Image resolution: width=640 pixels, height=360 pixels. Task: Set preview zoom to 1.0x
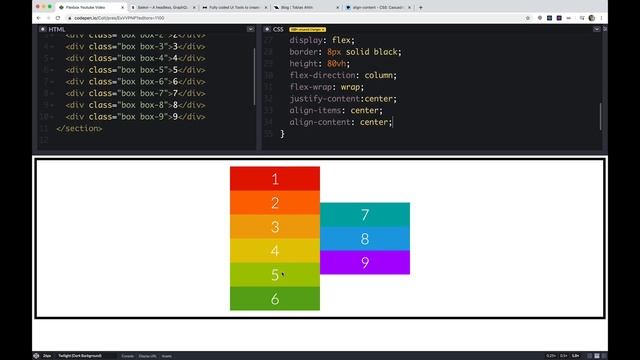575,356
